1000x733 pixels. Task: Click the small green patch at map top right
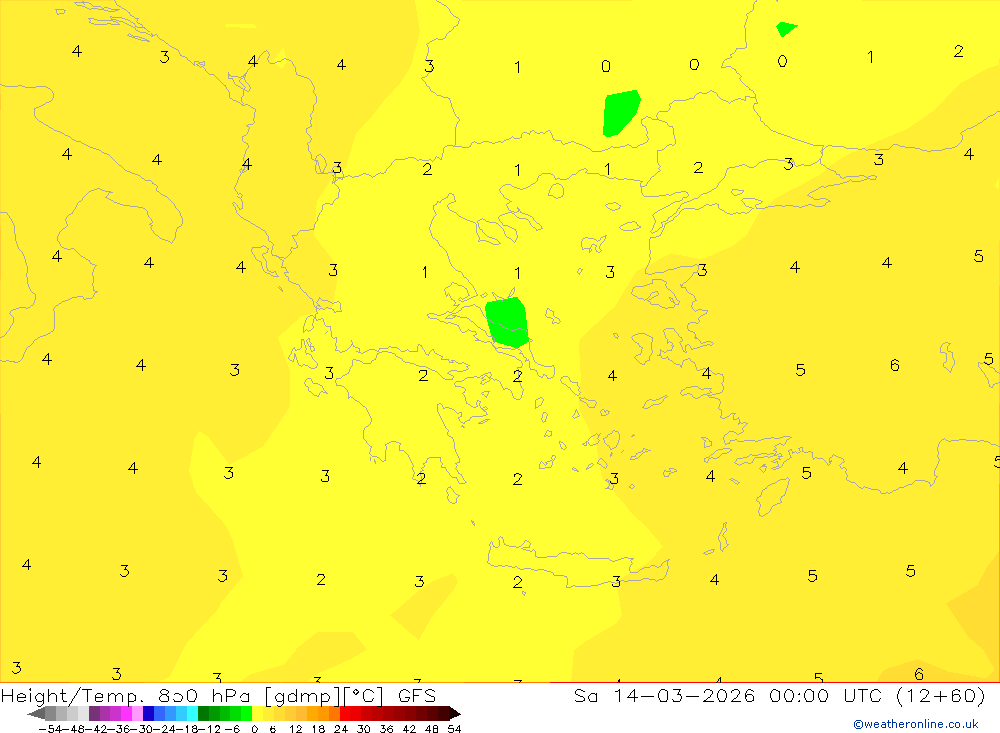click(x=785, y=29)
